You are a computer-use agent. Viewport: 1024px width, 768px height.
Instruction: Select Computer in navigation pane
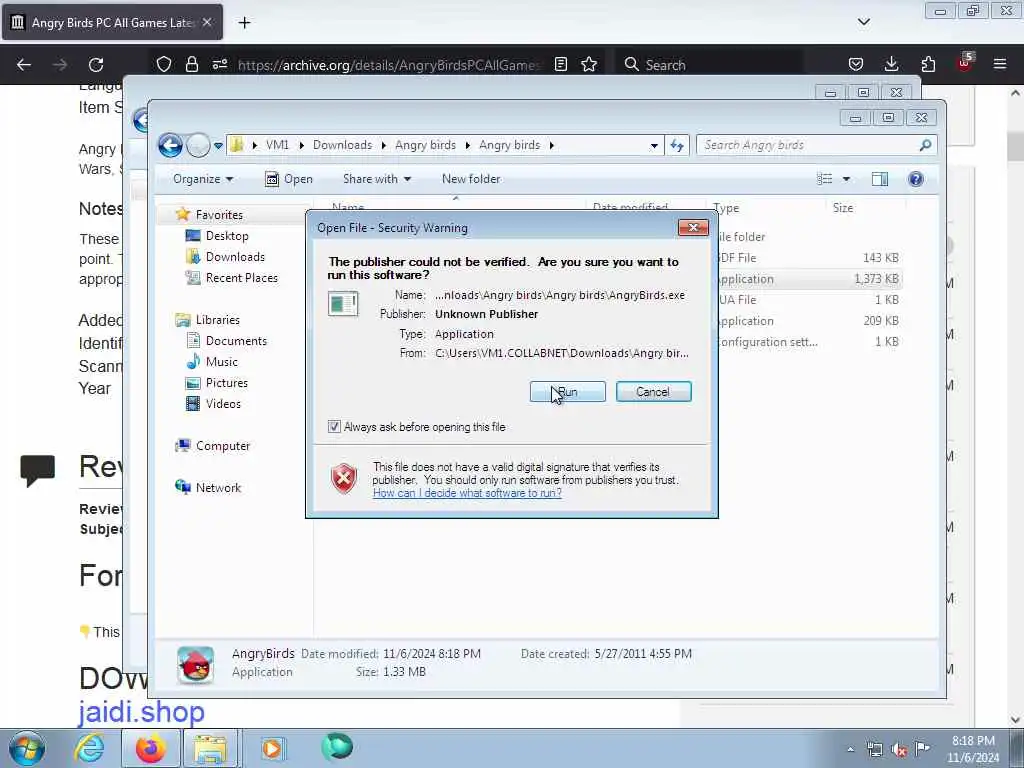pyautogui.click(x=223, y=446)
